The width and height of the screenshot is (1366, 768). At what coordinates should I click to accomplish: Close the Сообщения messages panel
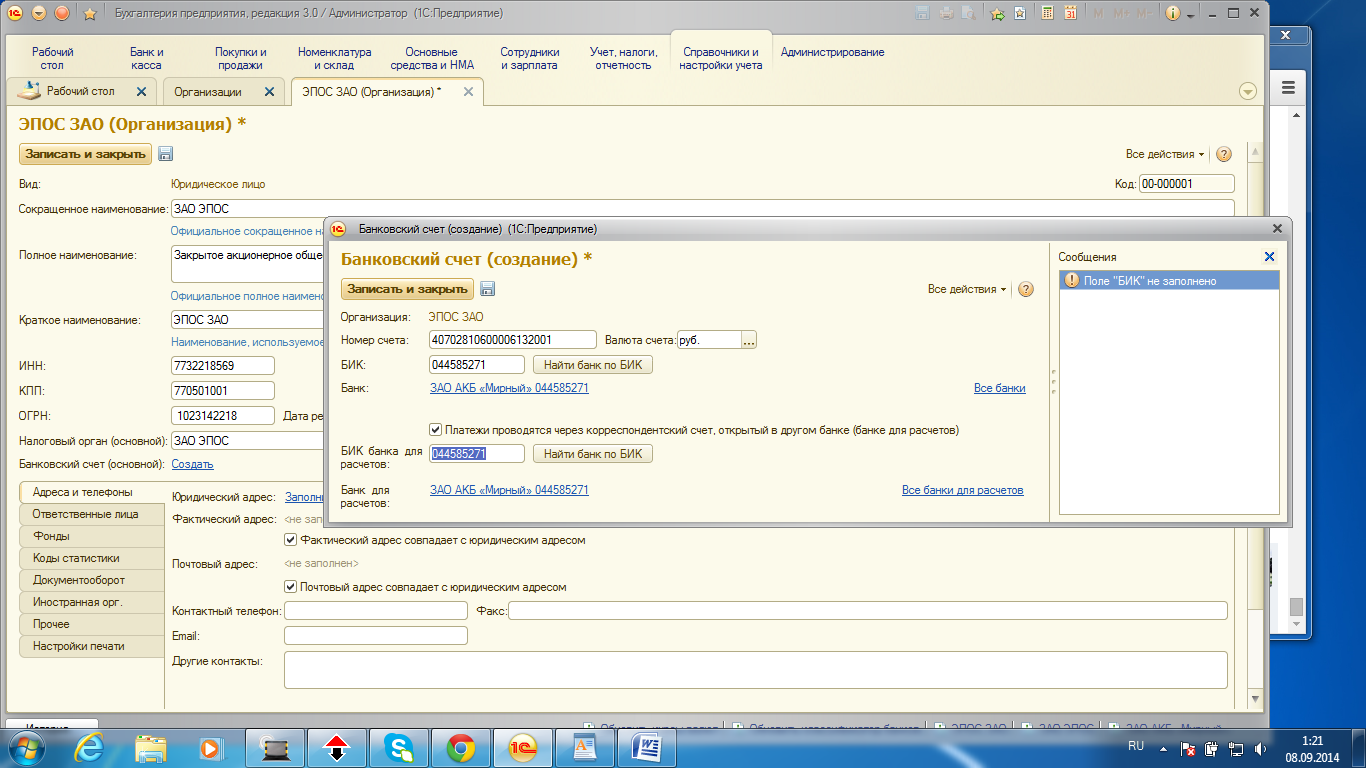click(1270, 257)
